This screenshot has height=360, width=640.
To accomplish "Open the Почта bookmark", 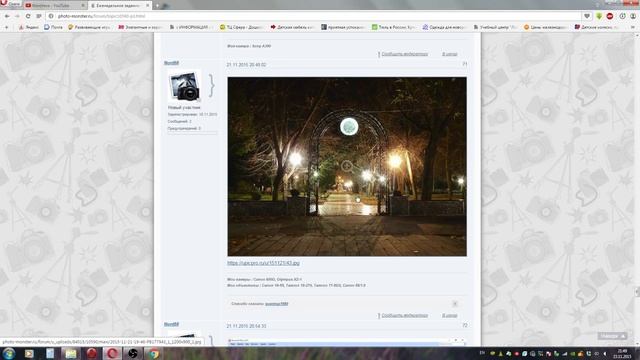I will point(53,27).
